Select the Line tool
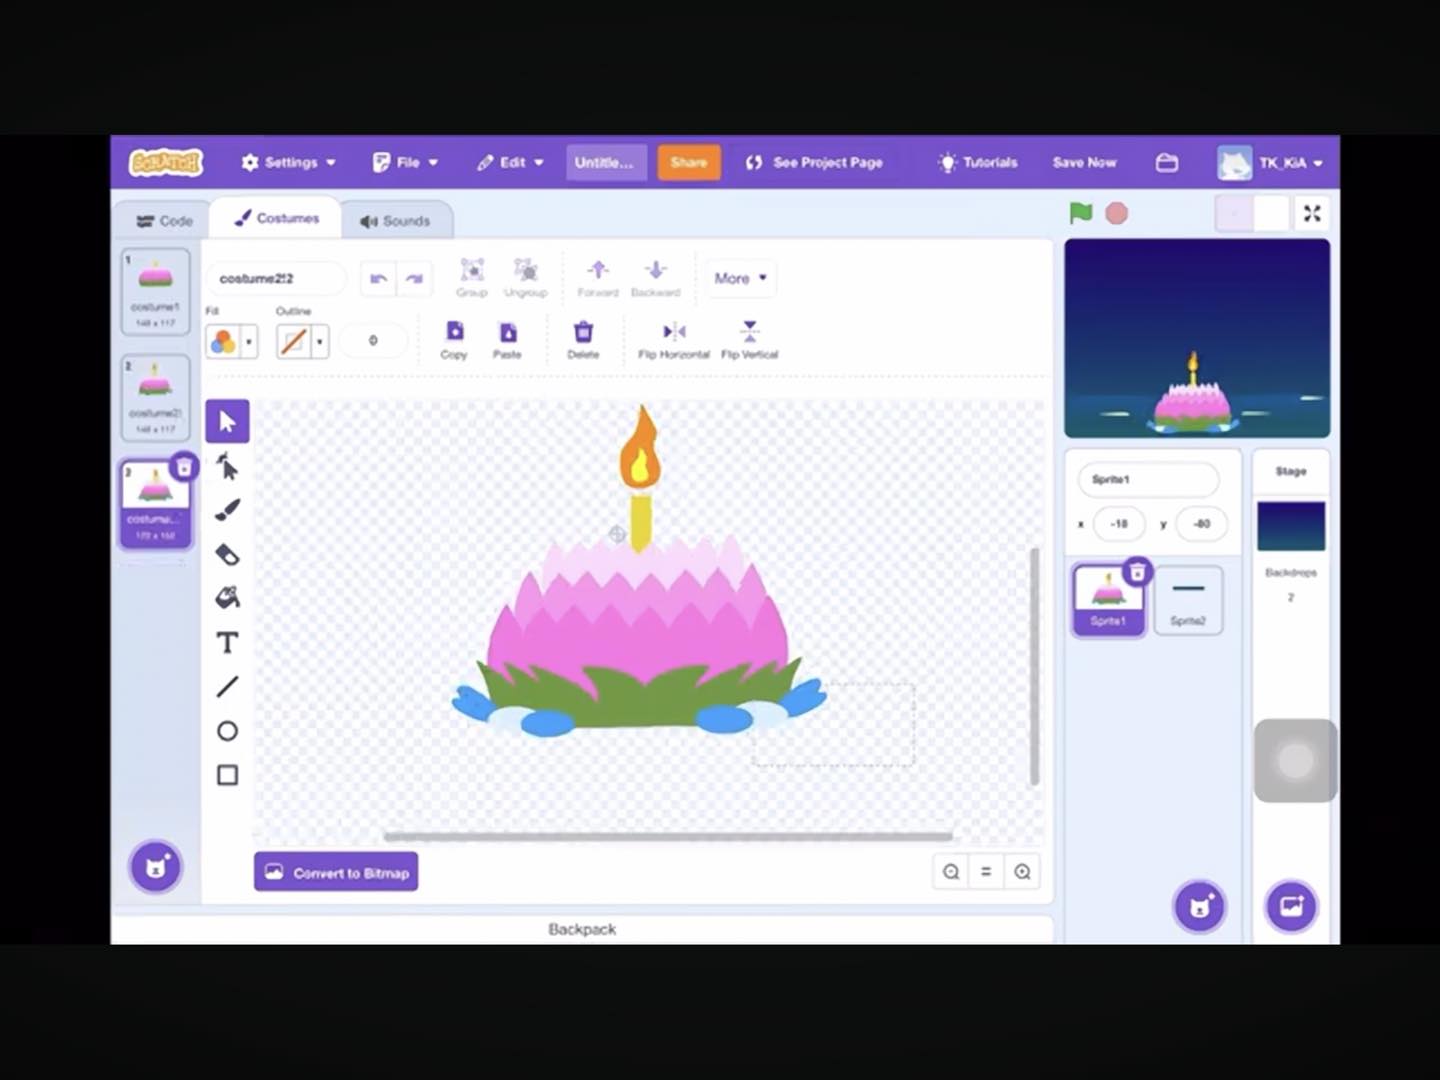This screenshot has height=1080, width=1440. [227, 687]
